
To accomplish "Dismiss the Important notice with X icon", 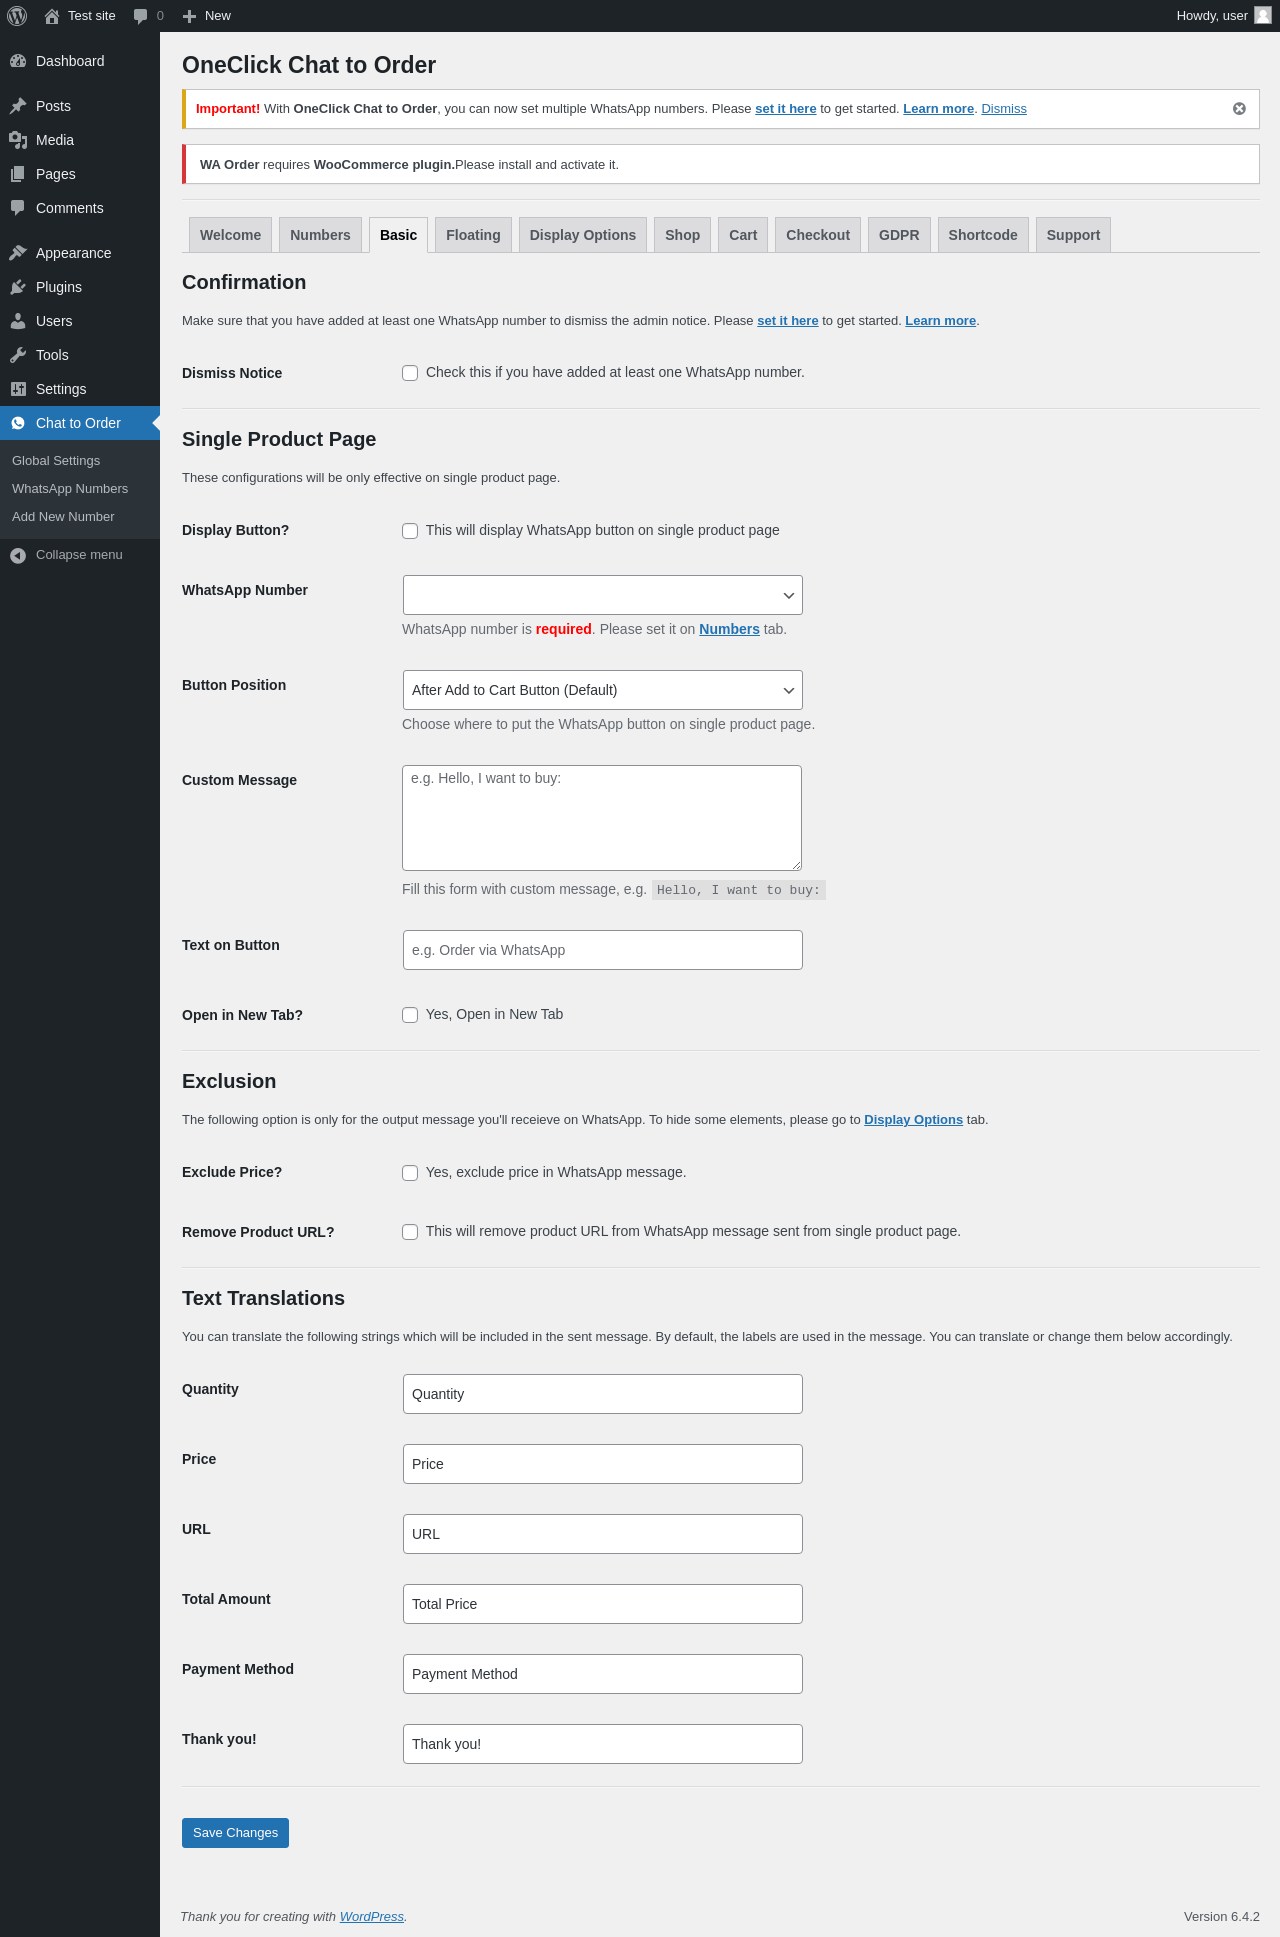I will tap(1239, 109).
